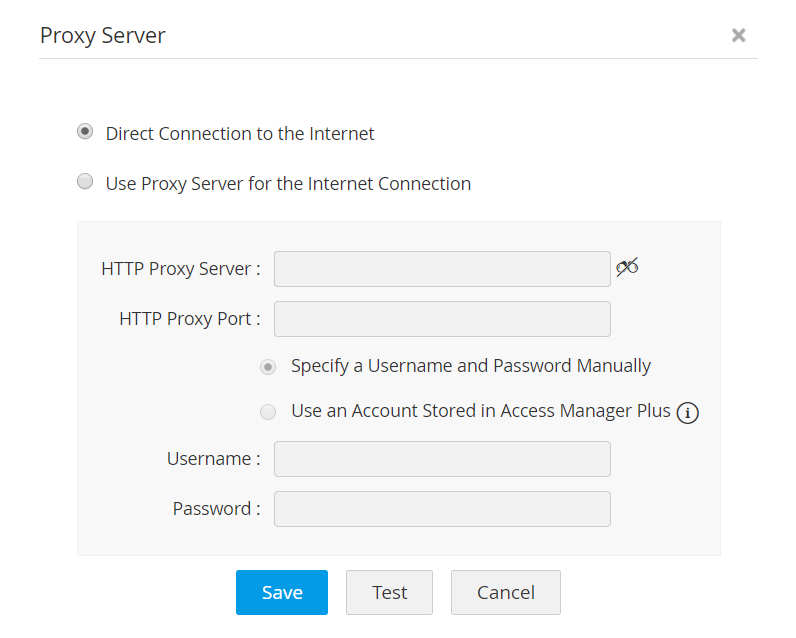Click the 'Specify a Username and Password Manually' text

[x=471, y=366]
